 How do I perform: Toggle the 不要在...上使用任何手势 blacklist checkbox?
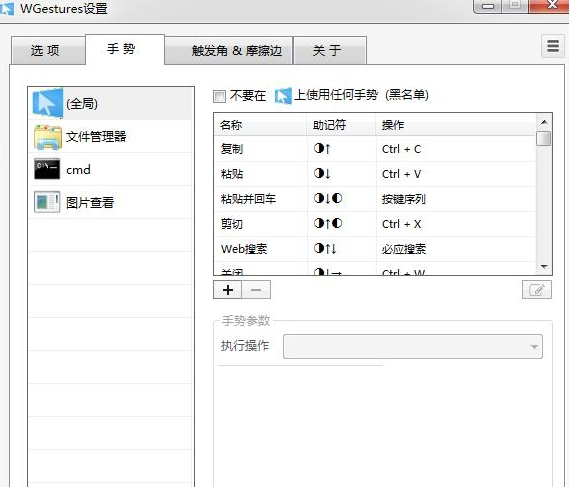[x=219, y=97]
